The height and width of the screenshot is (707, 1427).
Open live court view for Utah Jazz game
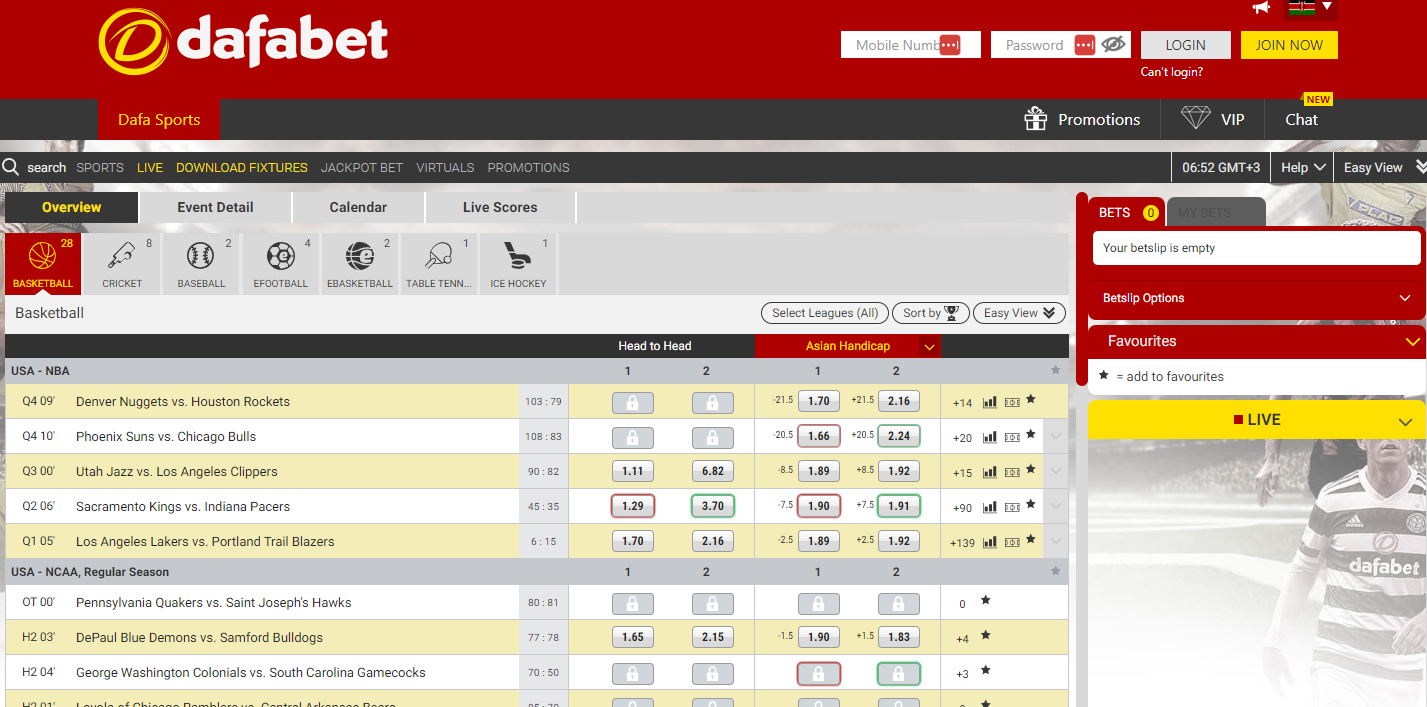1012,472
